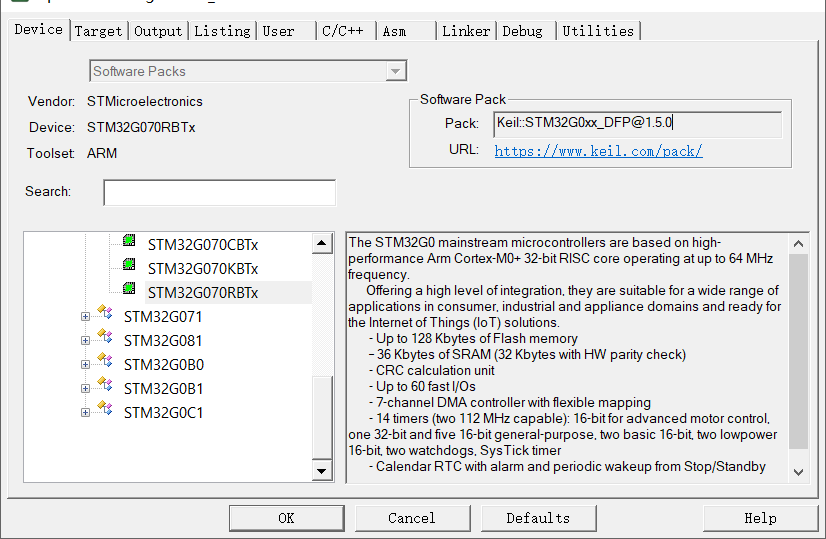Switch to the C/C++ tab
This screenshot has height=539, width=826.
(x=342, y=31)
